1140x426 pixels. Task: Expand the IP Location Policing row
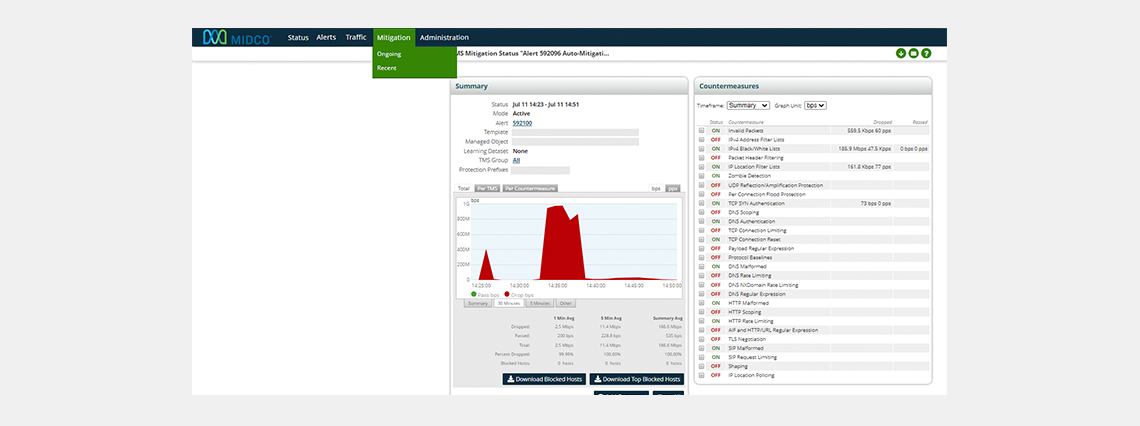[x=702, y=375]
